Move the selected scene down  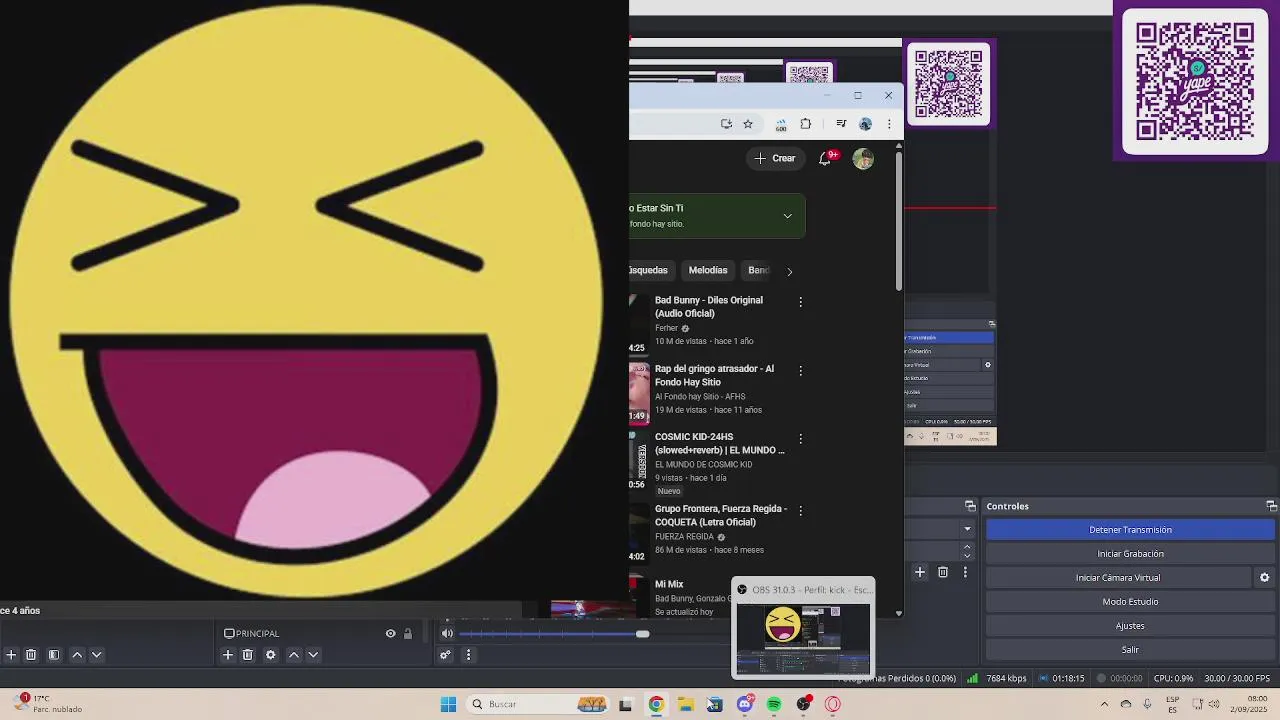[97, 655]
